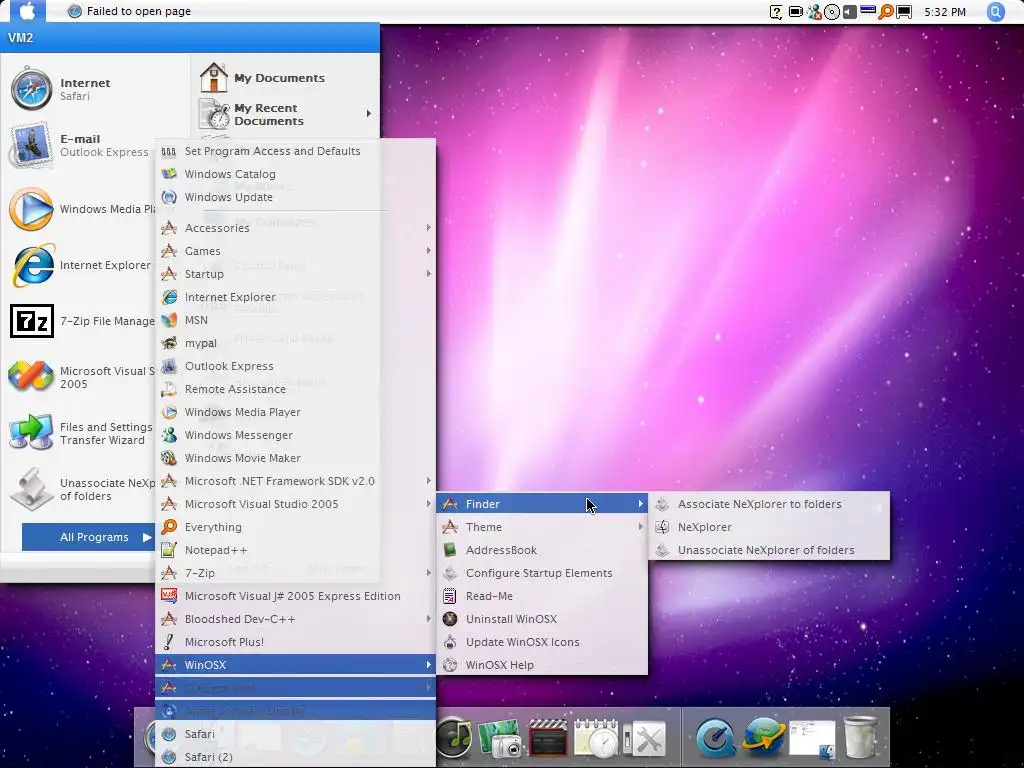1024x768 pixels.
Task: Select the highlighted Finder submenu item
Action: (x=542, y=504)
